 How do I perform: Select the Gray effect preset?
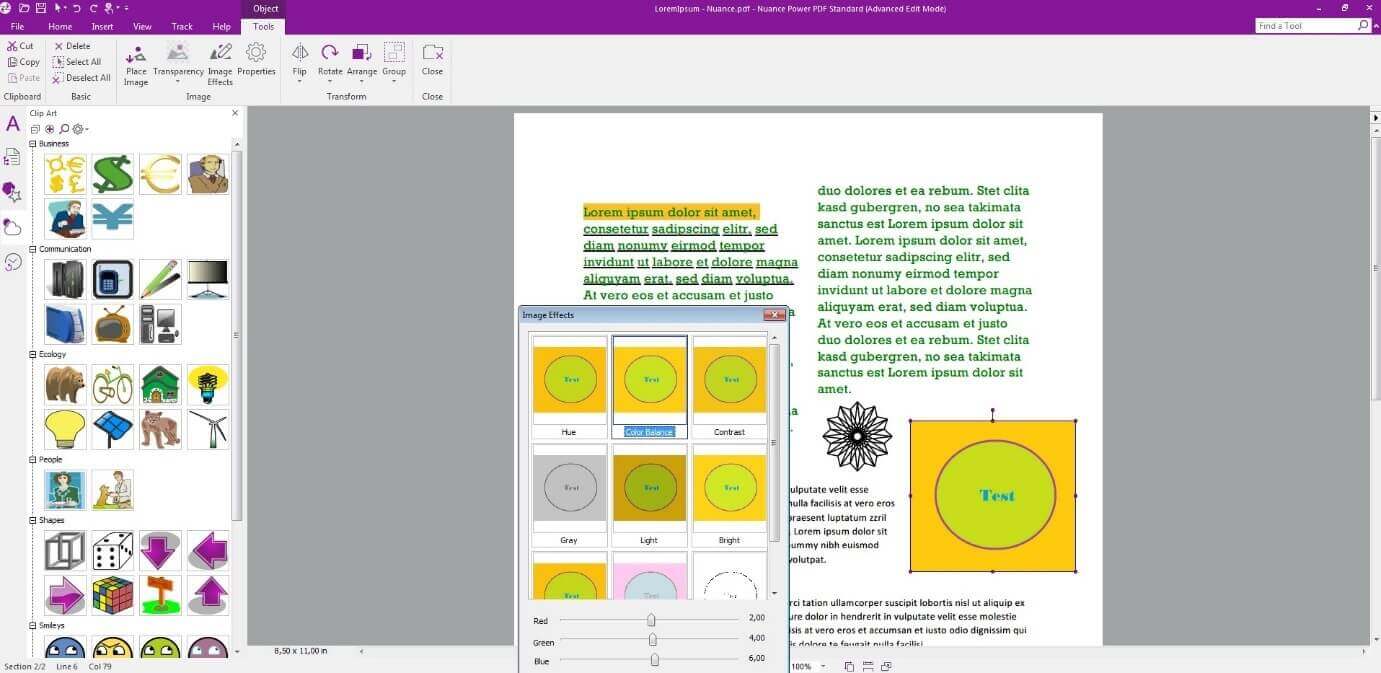click(x=569, y=487)
